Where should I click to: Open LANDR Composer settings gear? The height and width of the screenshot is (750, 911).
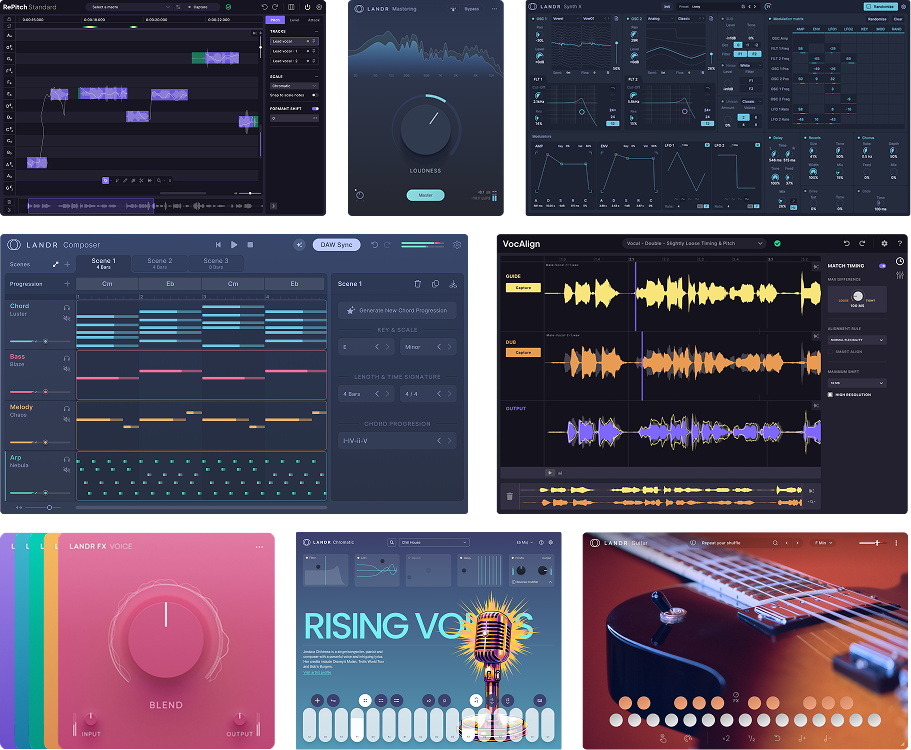[x=457, y=245]
